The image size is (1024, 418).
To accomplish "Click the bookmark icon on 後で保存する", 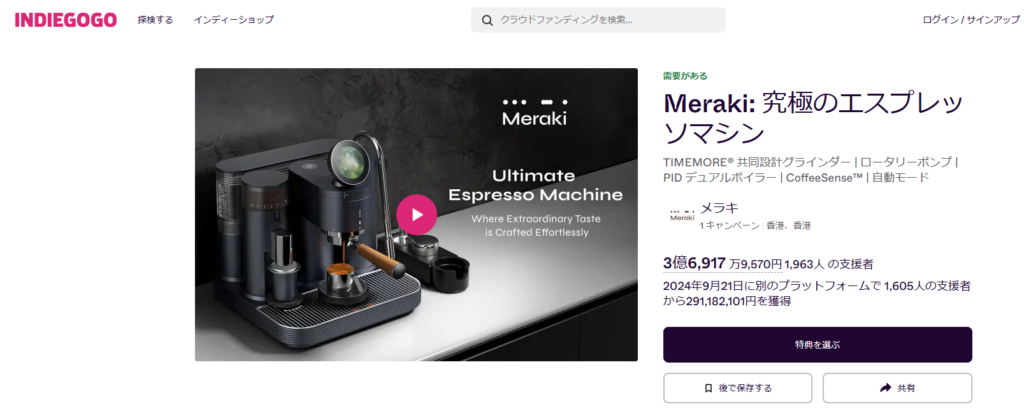I will pos(709,388).
